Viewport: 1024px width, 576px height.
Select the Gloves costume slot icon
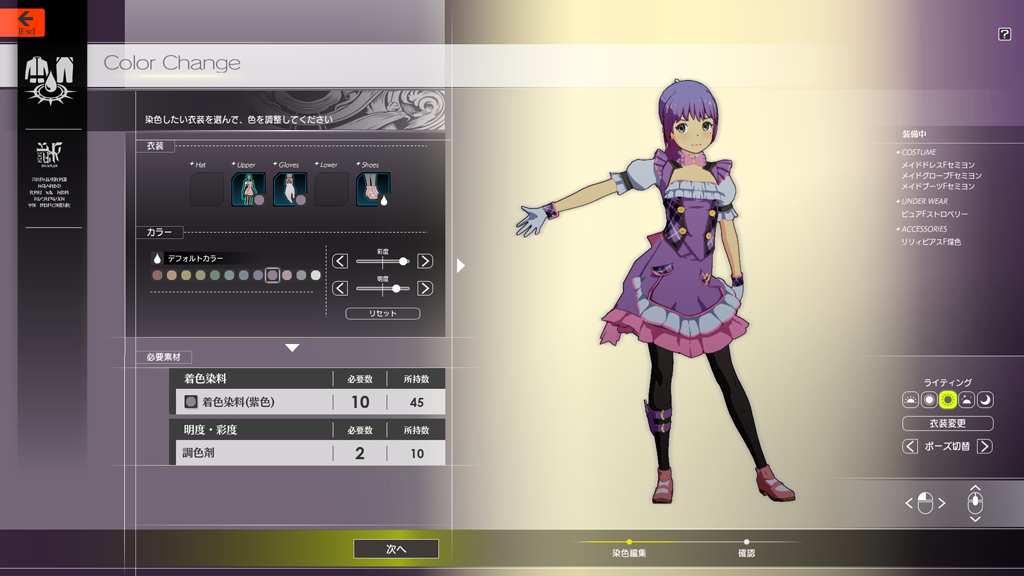click(x=290, y=189)
